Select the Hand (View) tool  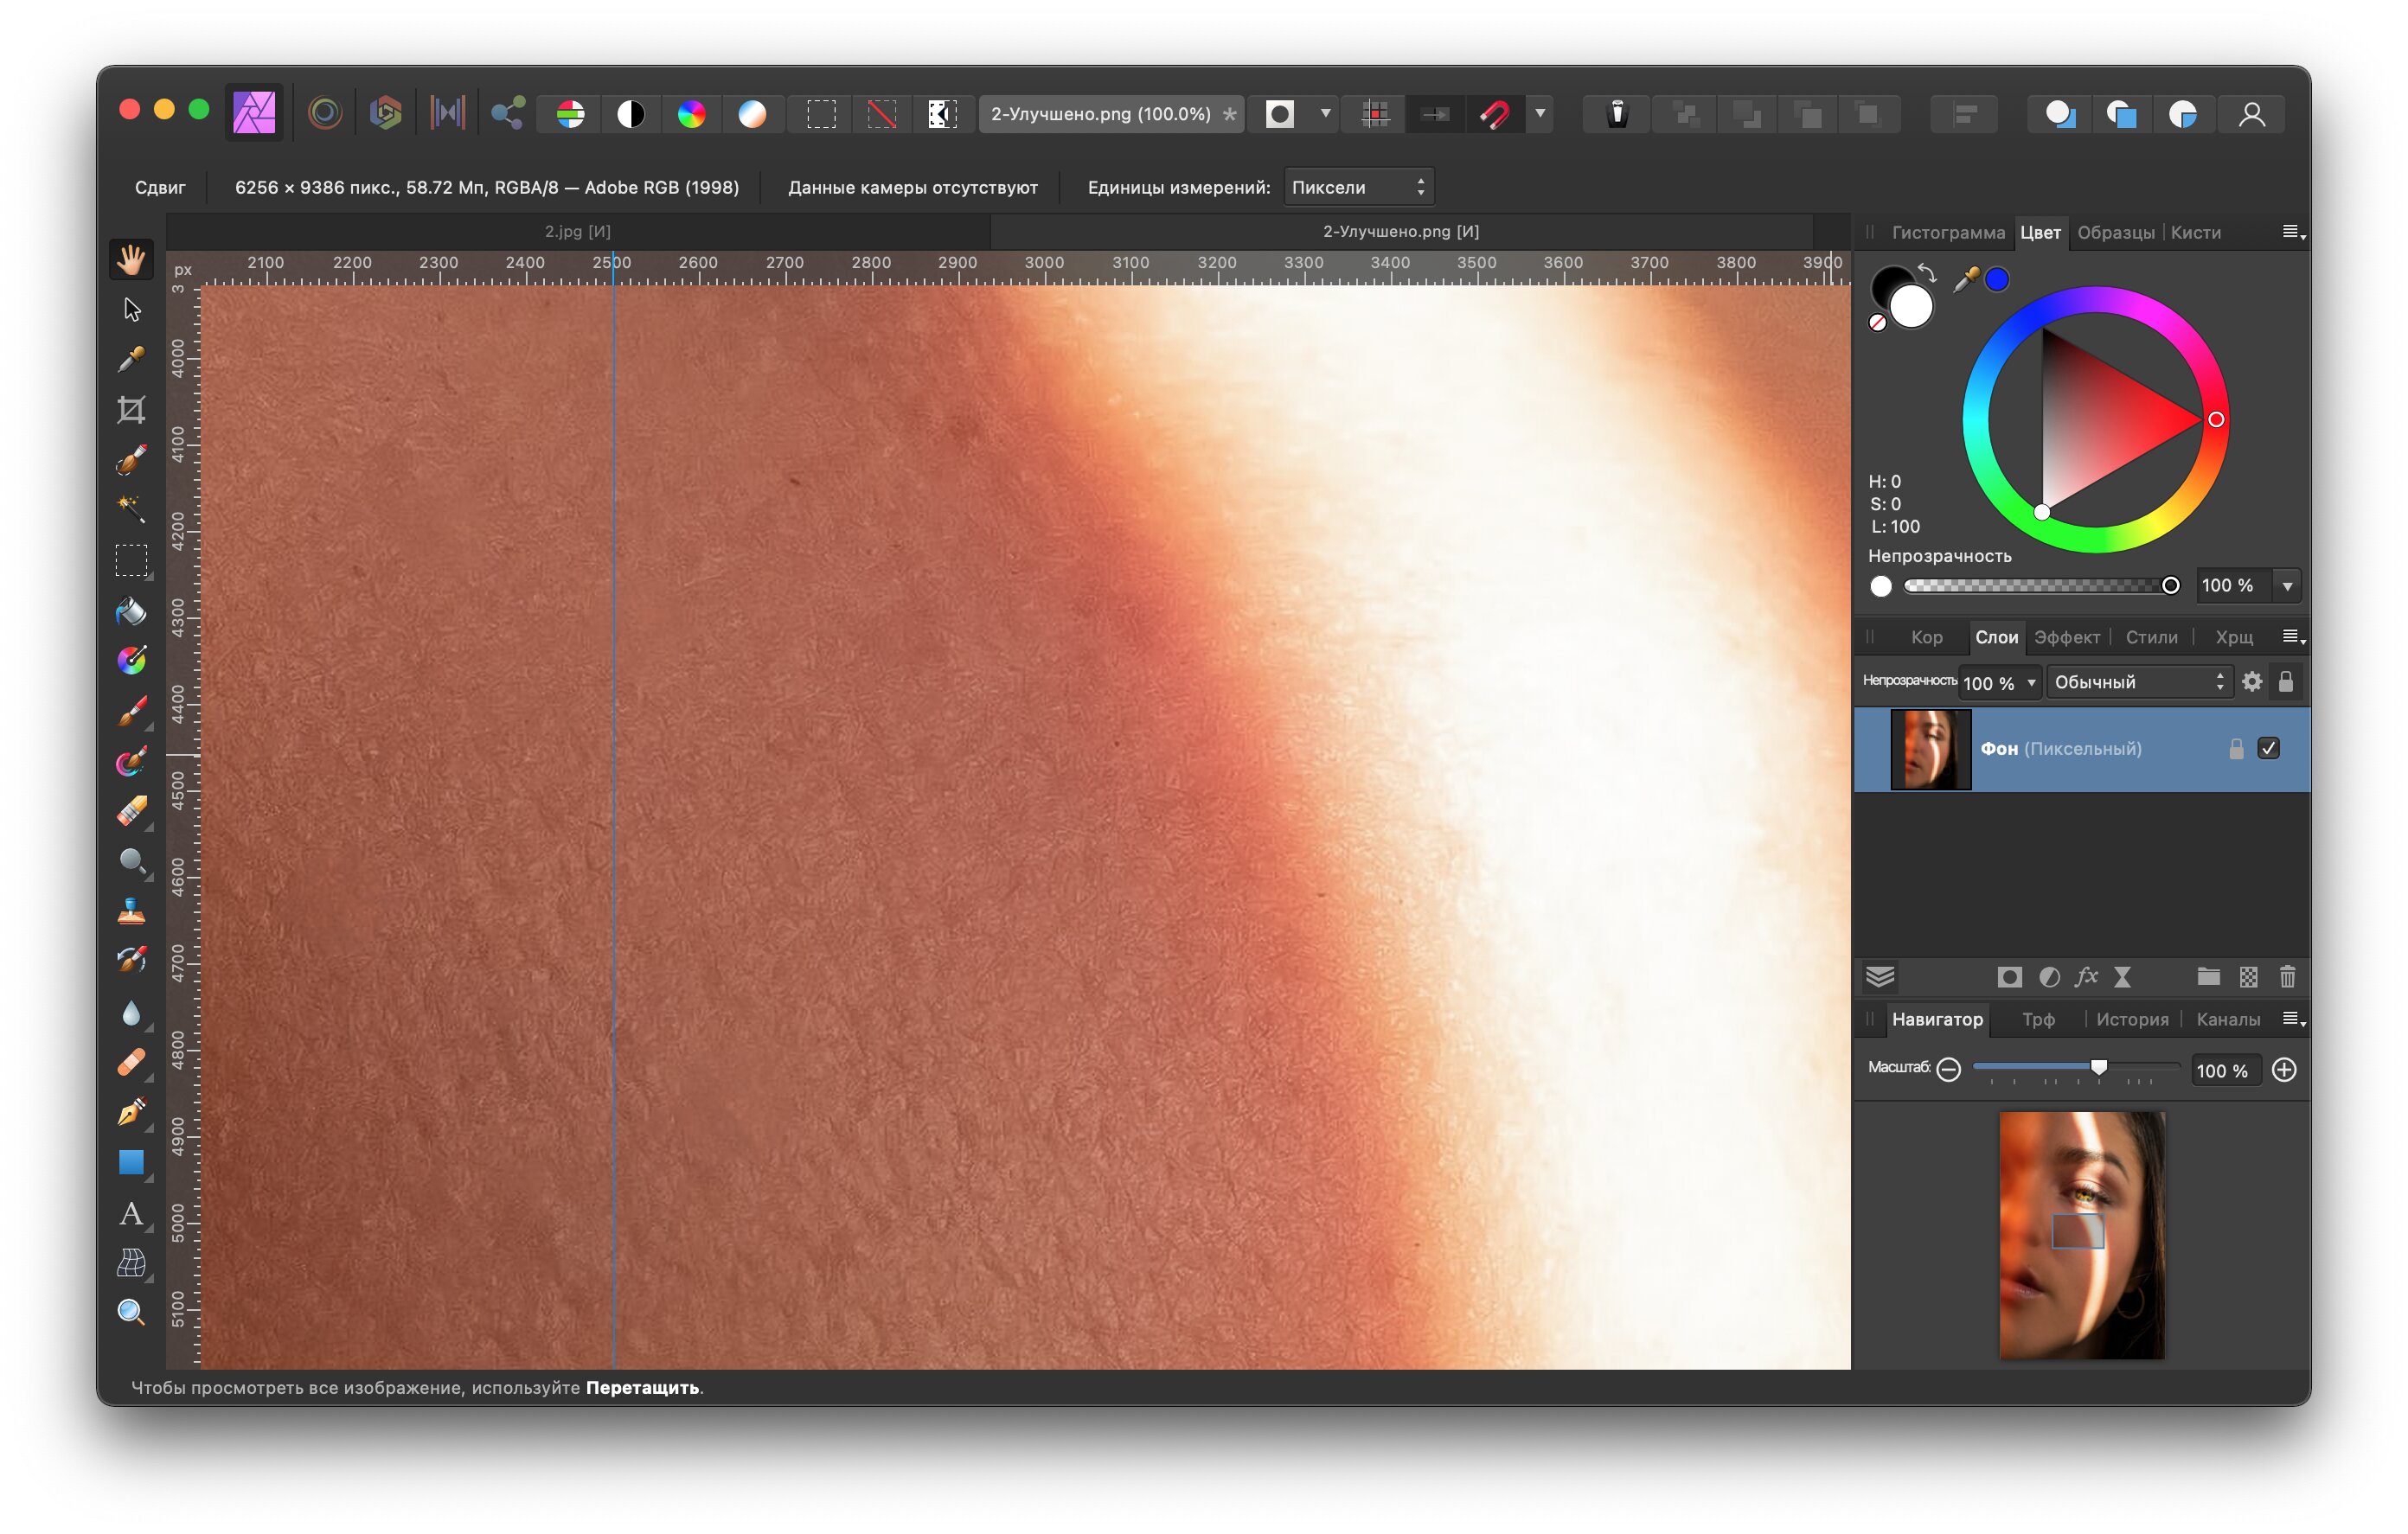tap(131, 259)
